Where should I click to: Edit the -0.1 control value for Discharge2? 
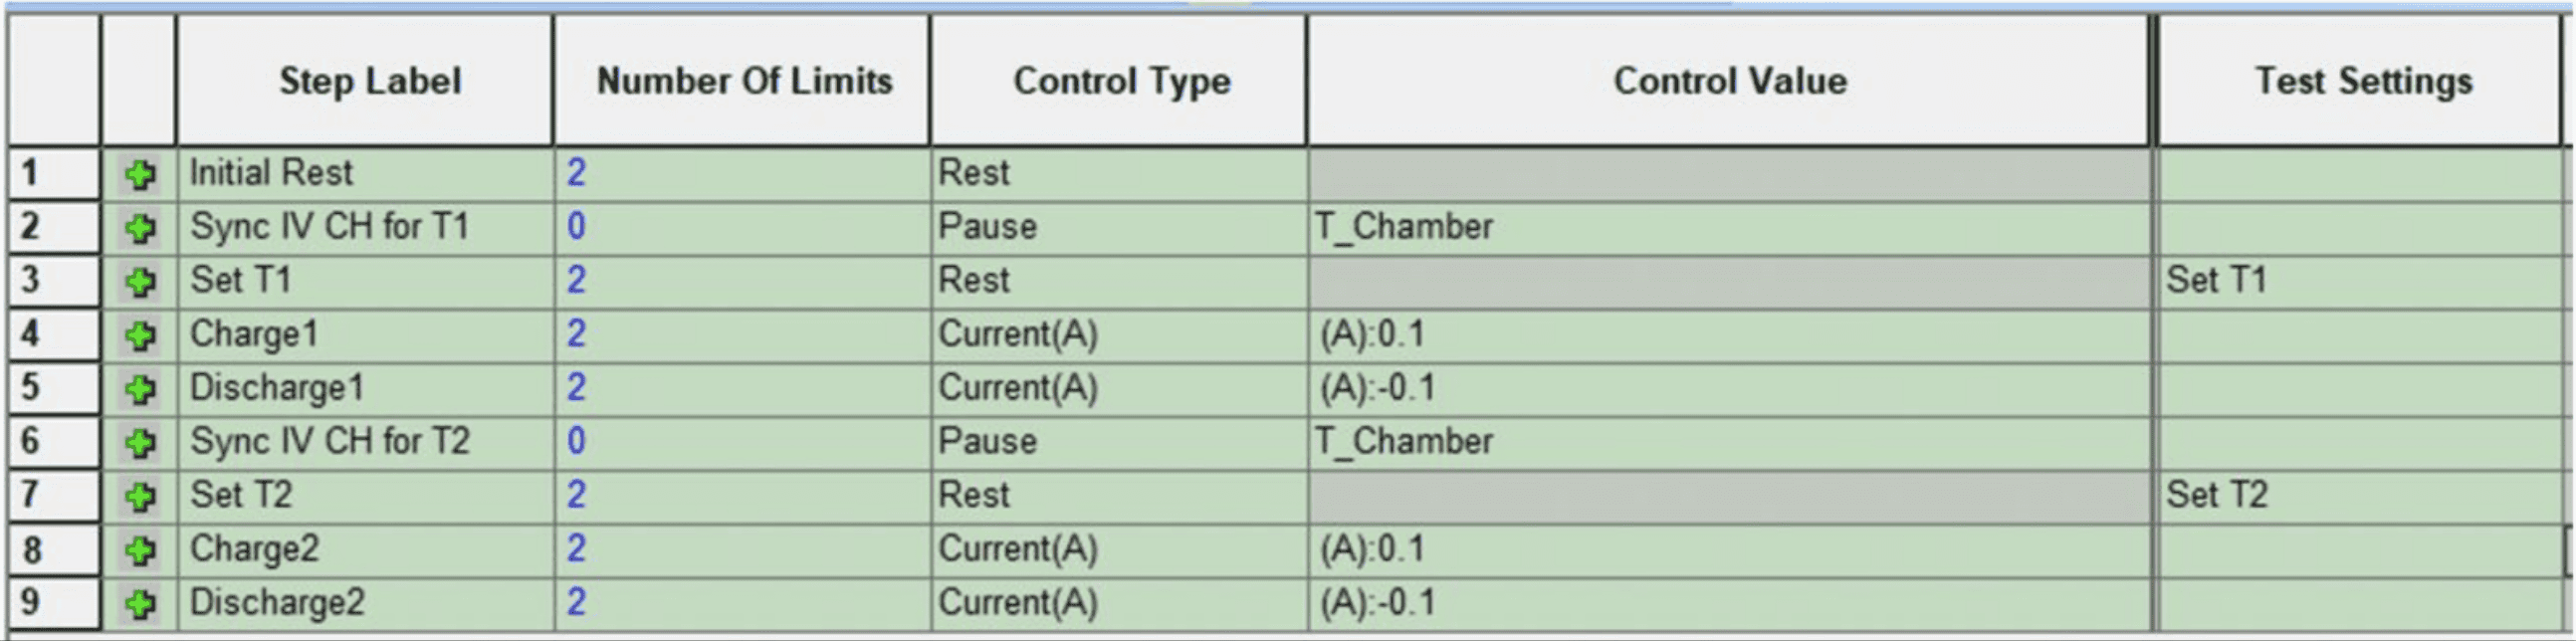pos(1378,603)
